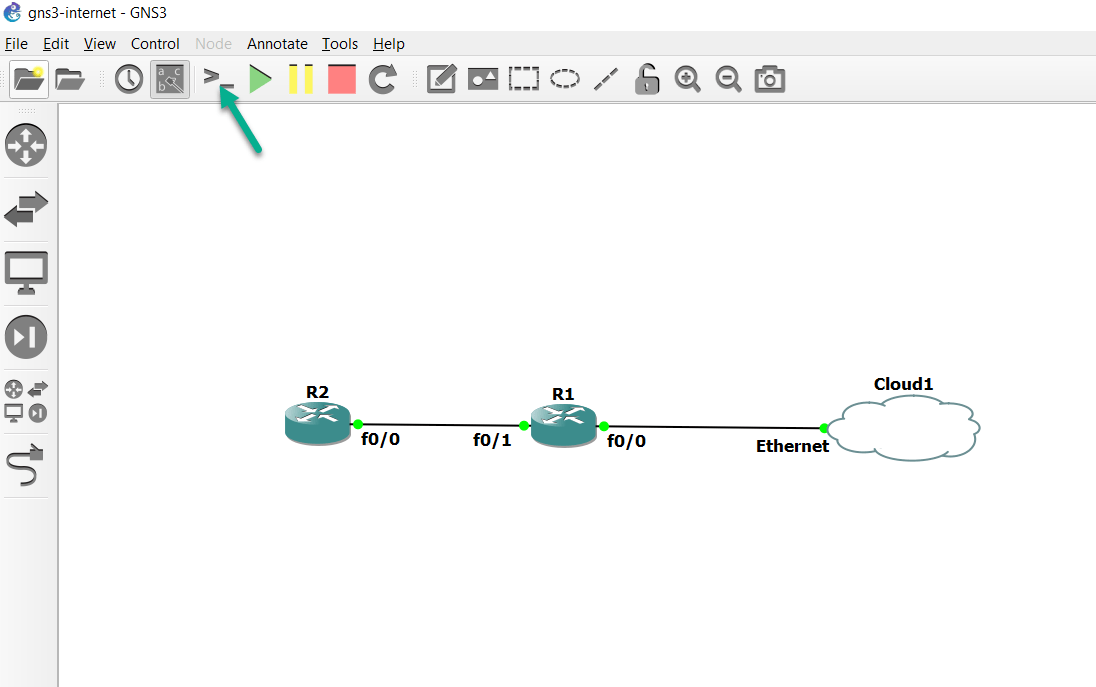Show the Browse all devices panel

coord(26,394)
